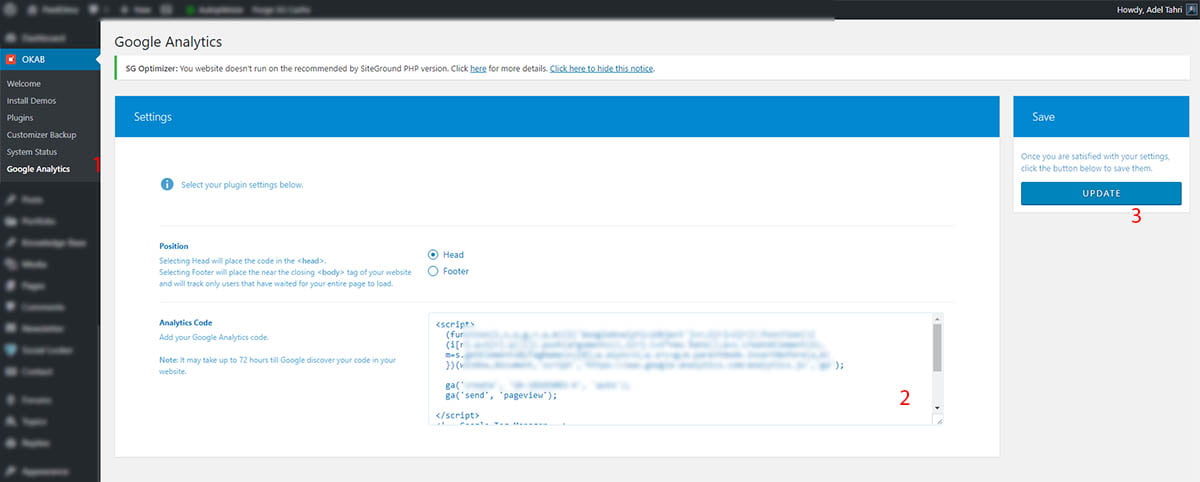This screenshot has width=1200, height=482.
Task: Click the 'Analytics Code' setting label
Action: [186, 323]
